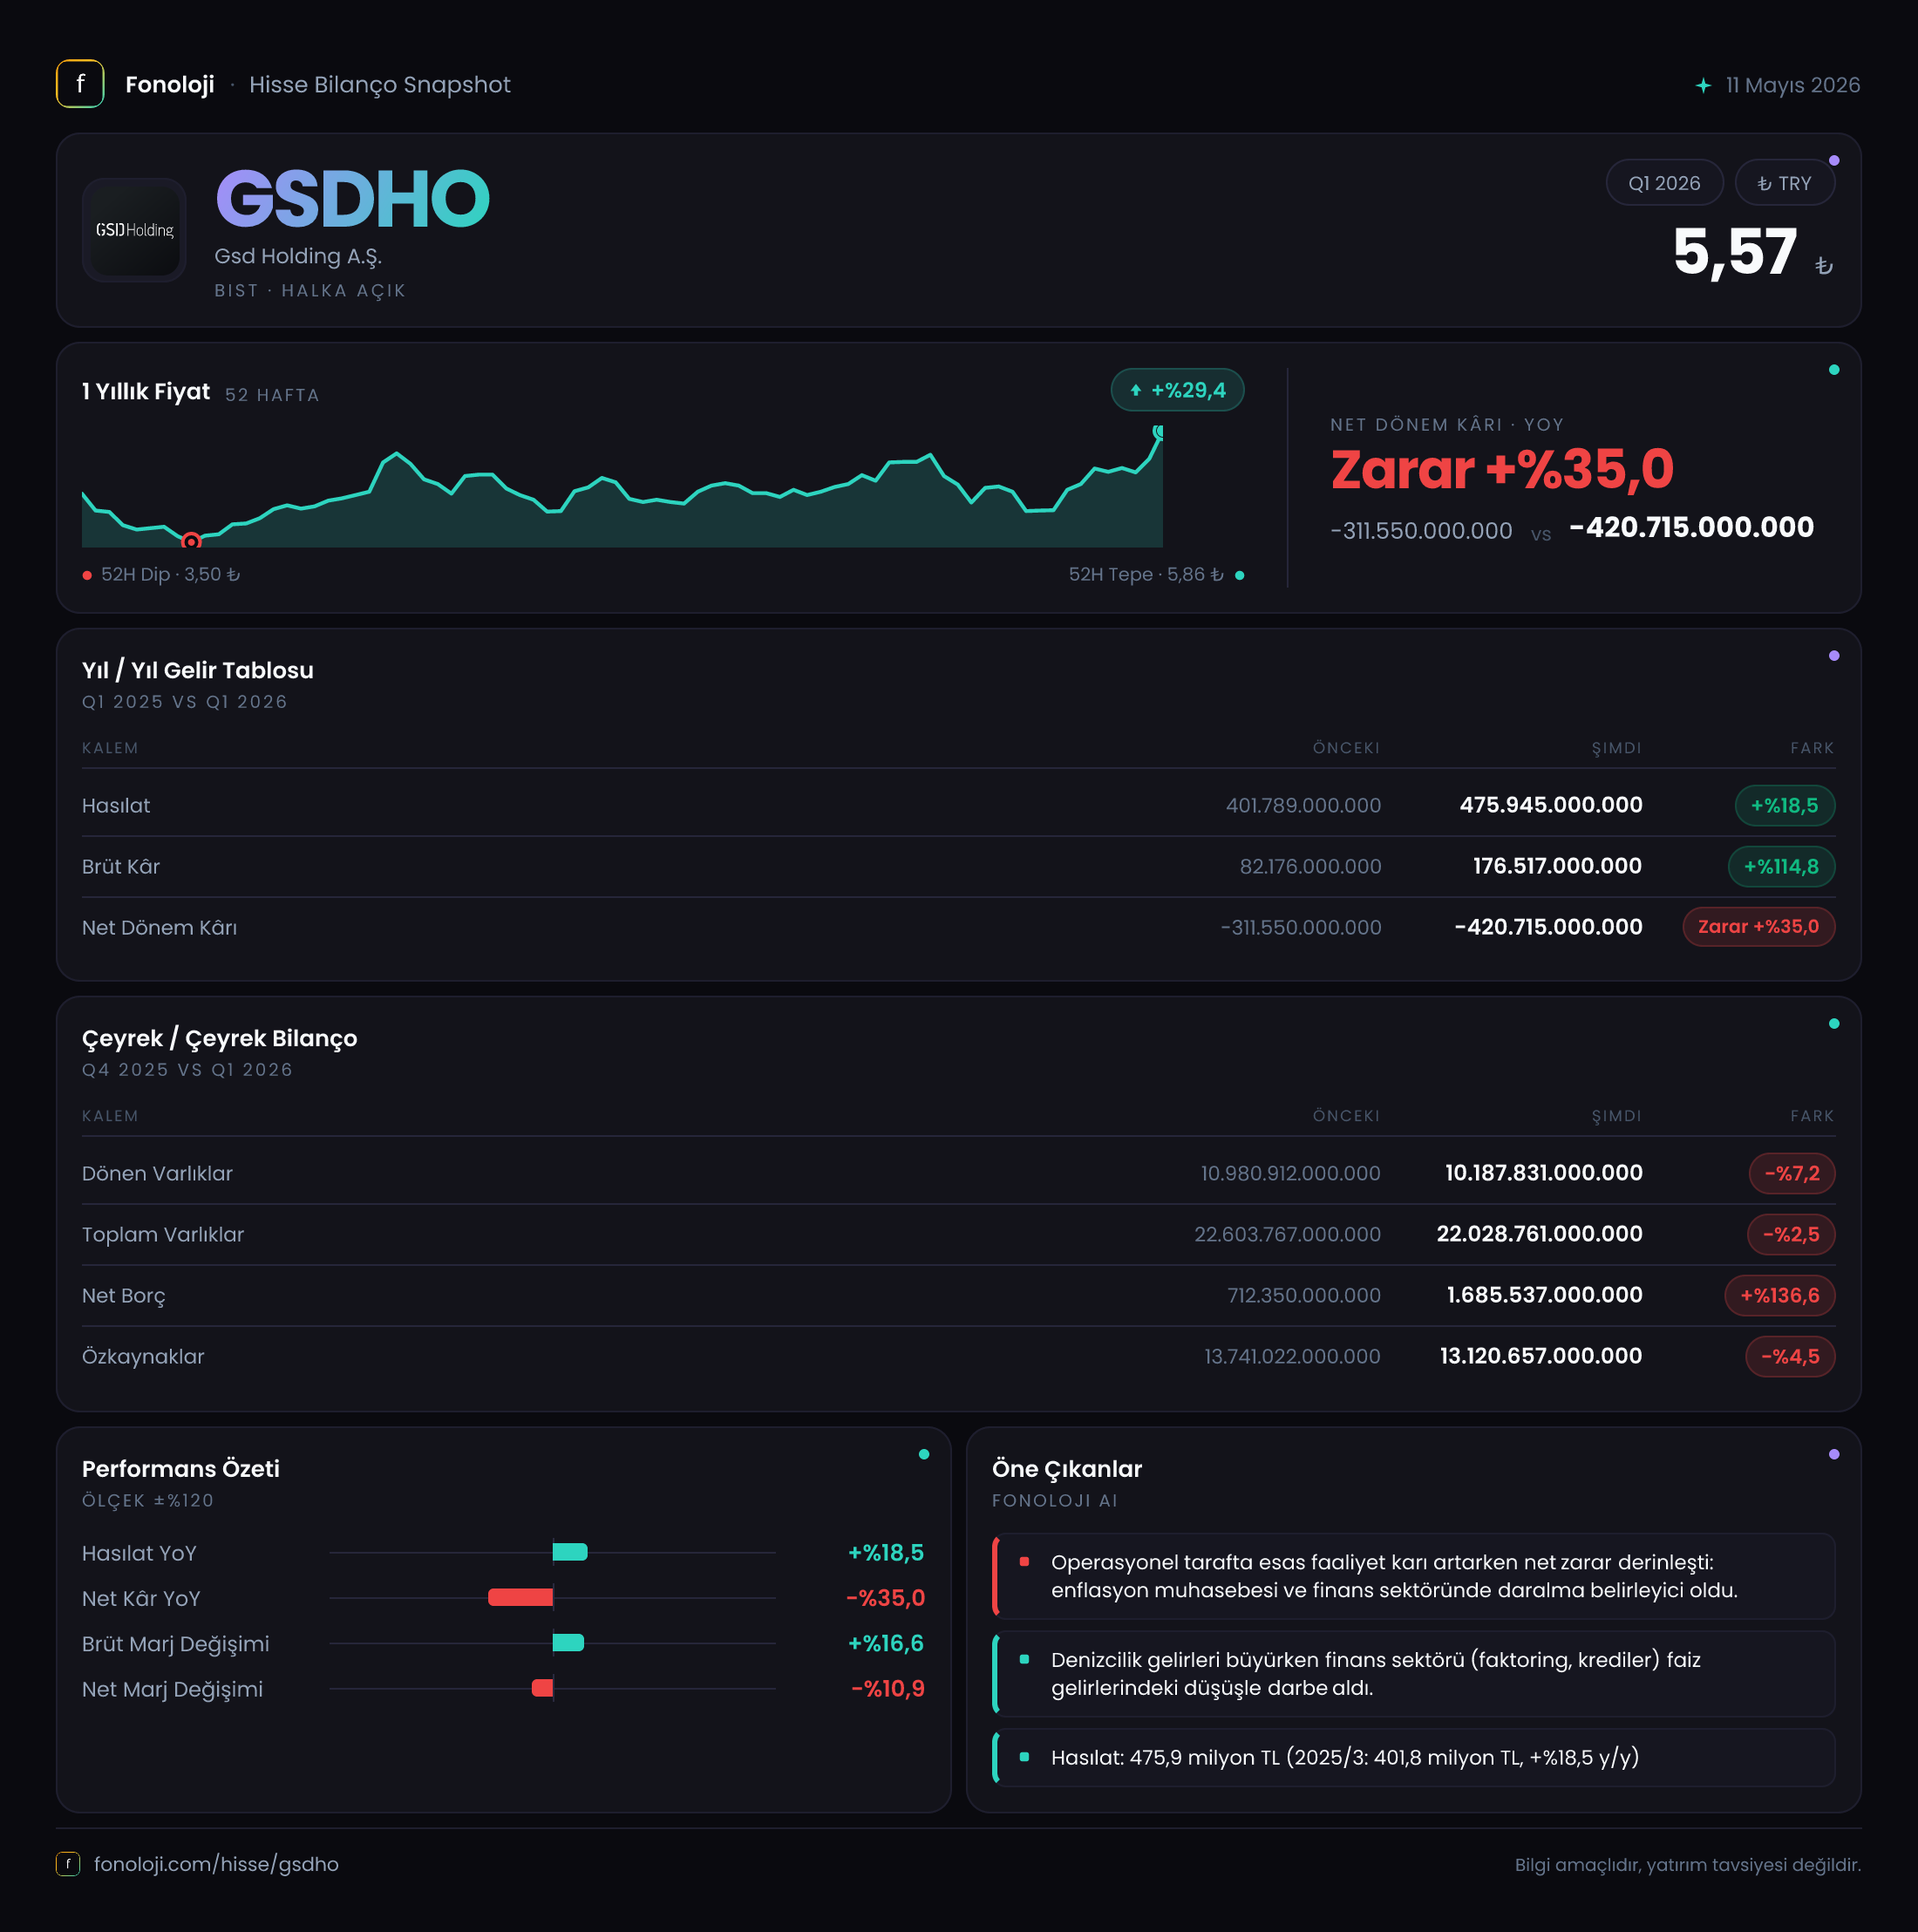This screenshot has height=1932, width=1918.
Task: Click the Özkaynaklar previous value 13.741.022.000.000
Action: pos(1292,1357)
